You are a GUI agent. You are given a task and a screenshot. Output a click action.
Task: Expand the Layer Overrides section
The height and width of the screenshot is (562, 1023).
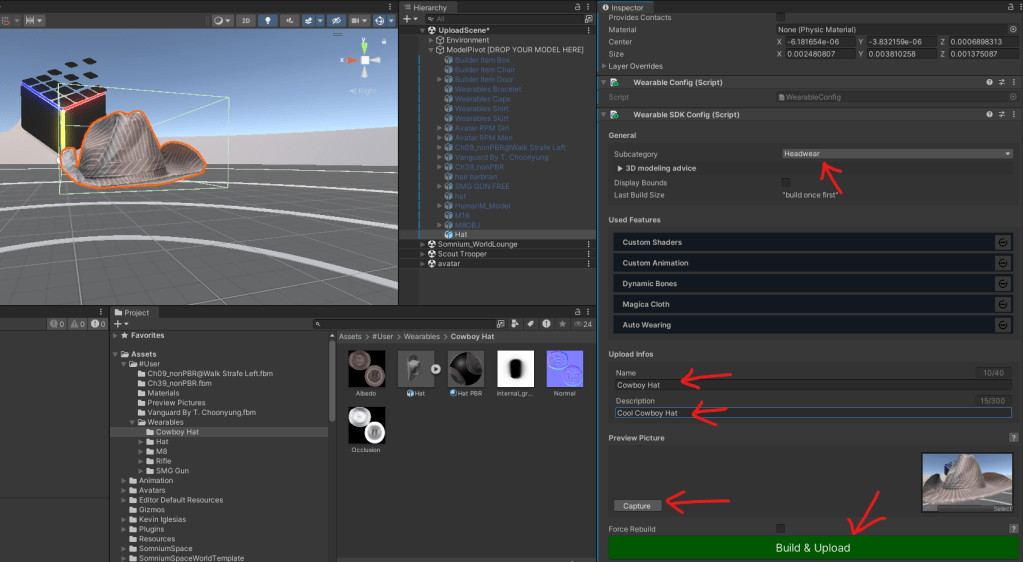click(603, 66)
